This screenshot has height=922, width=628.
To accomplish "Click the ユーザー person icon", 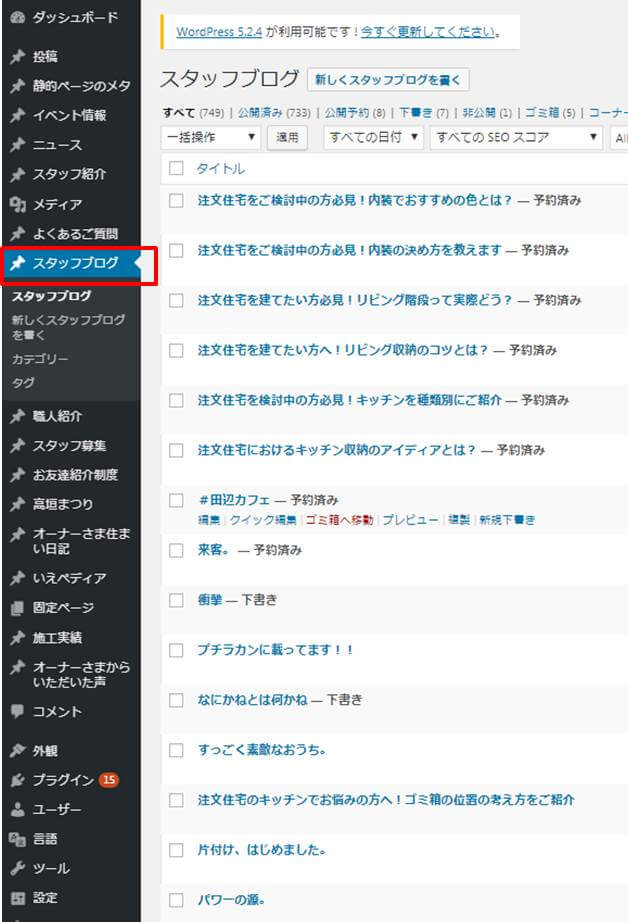I will pyautogui.click(x=17, y=810).
